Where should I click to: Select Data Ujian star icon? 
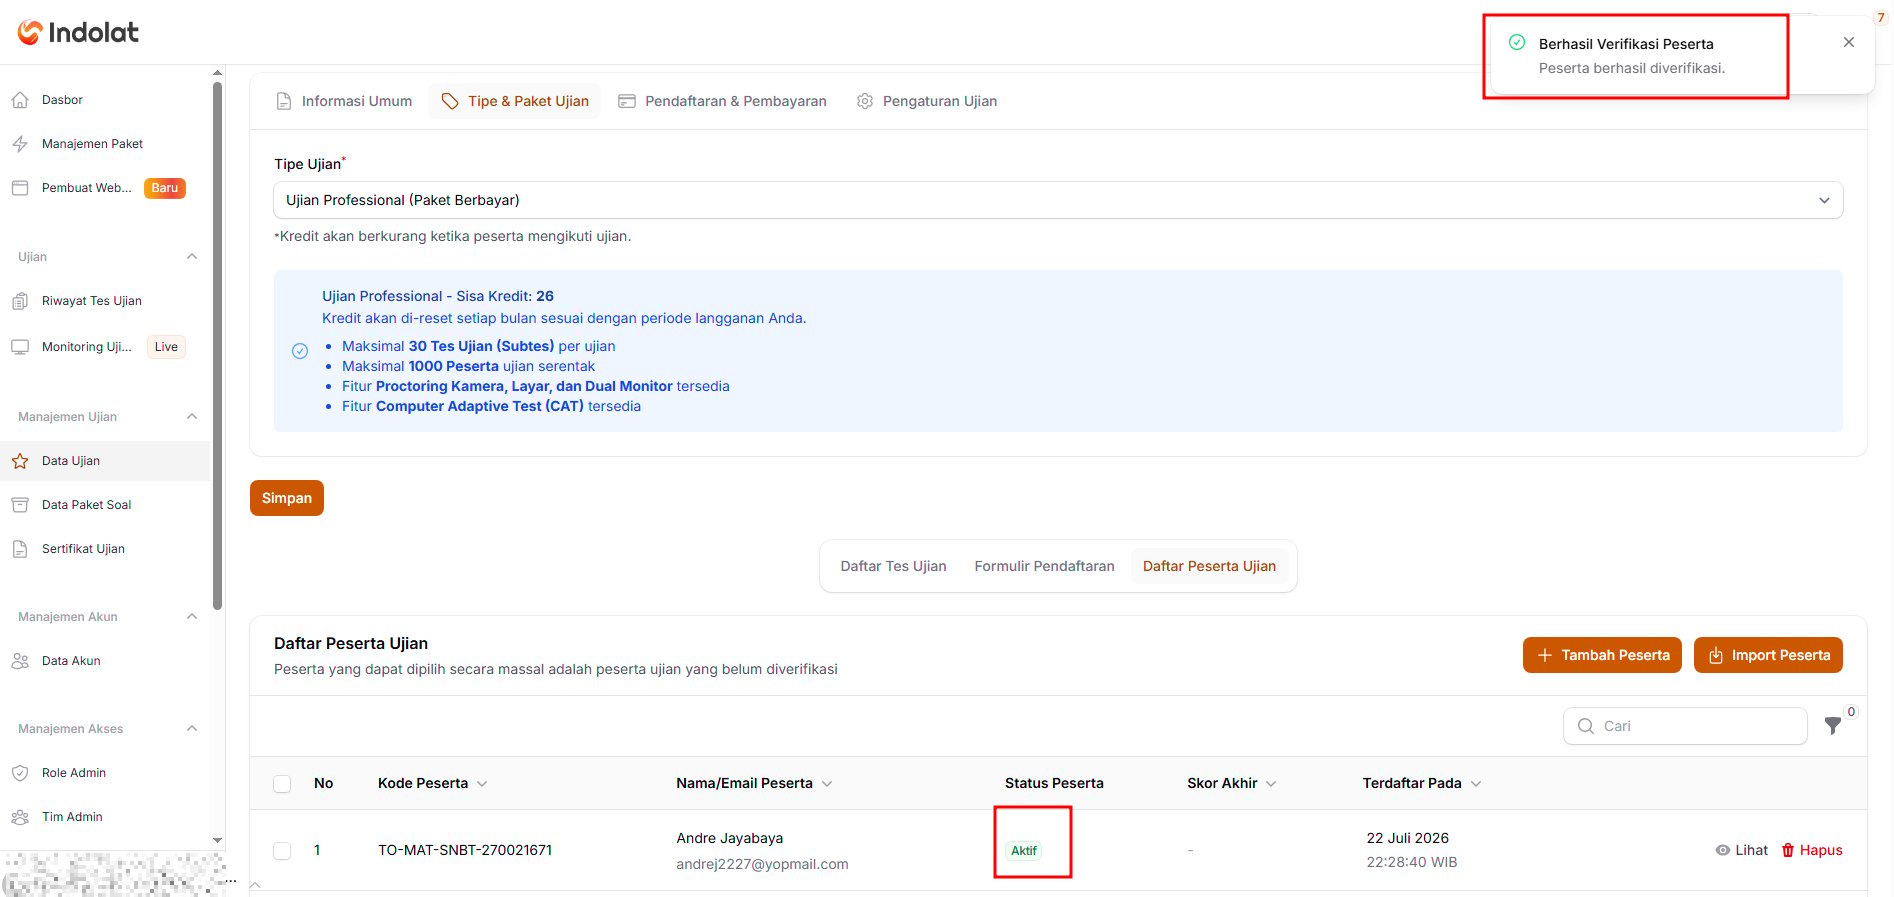tap(20, 461)
